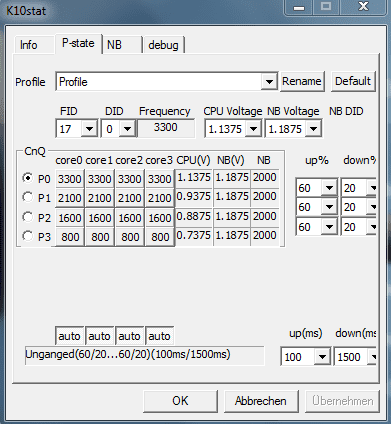Click the auto button under core2
The height and width of the screenshot is (424, 391).
[x=130, y=336]
